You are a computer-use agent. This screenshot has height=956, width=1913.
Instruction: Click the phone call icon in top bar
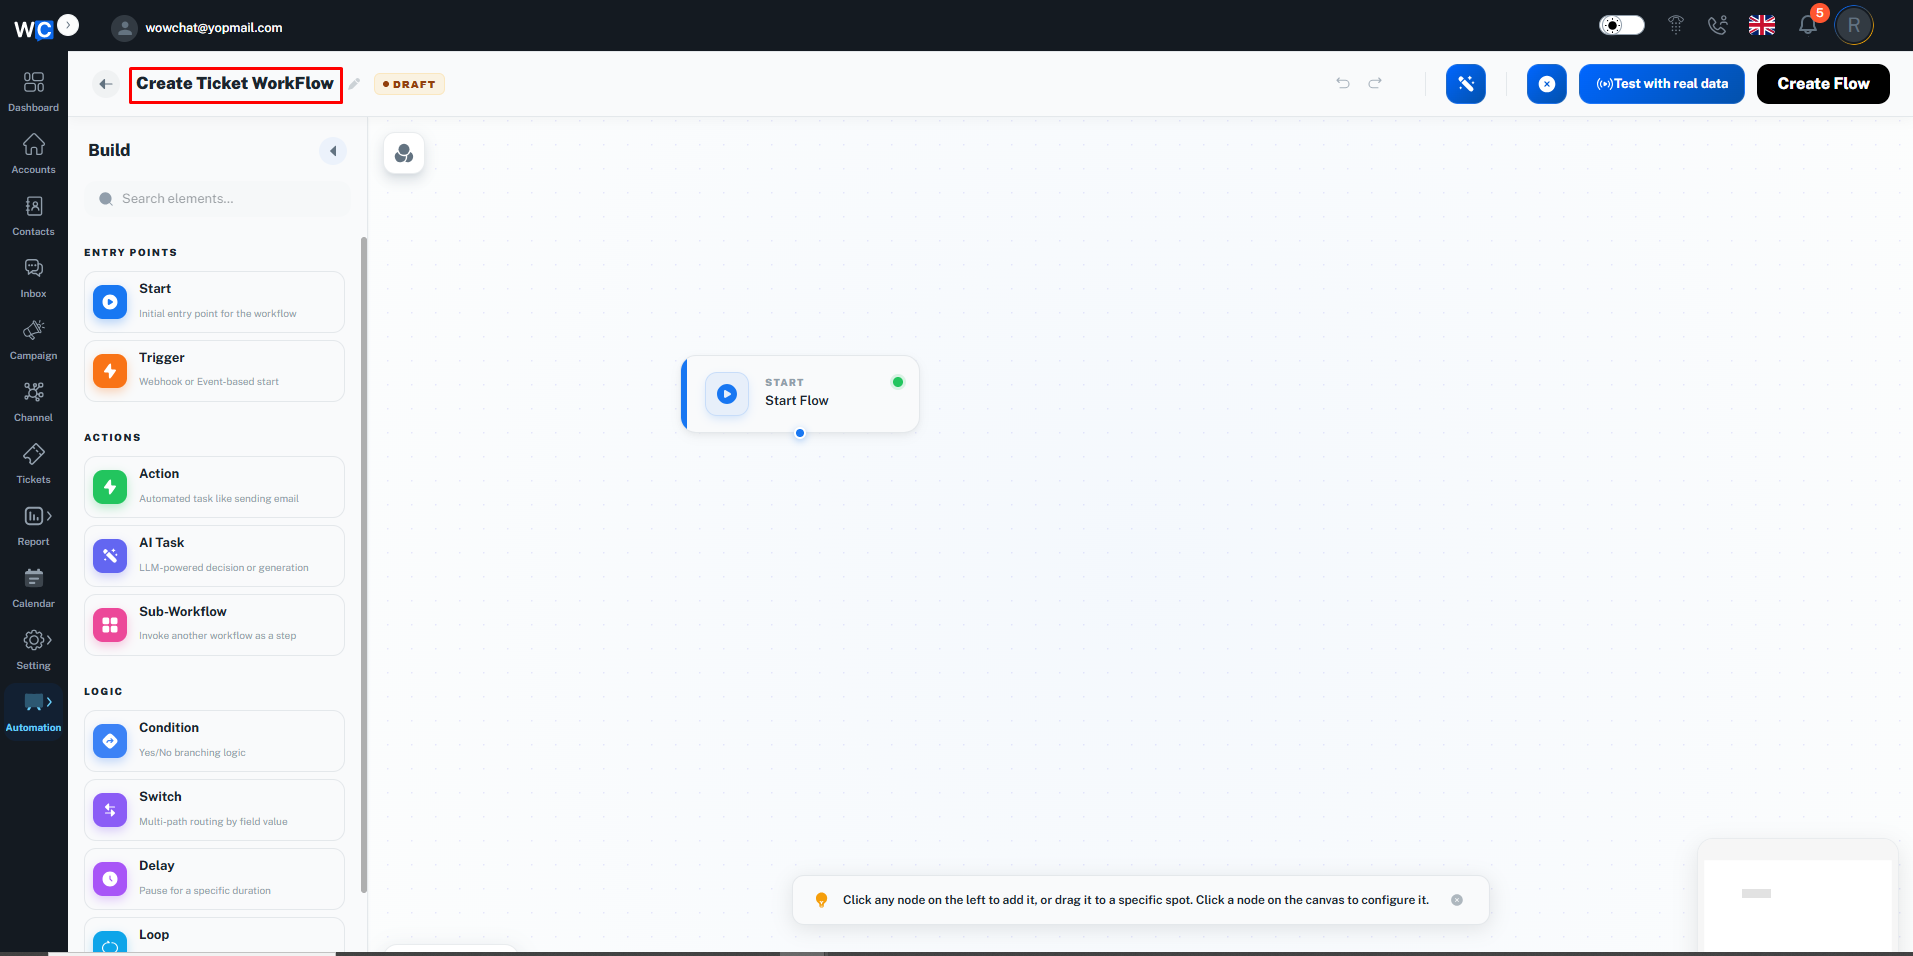click(x=1717, y=25)
